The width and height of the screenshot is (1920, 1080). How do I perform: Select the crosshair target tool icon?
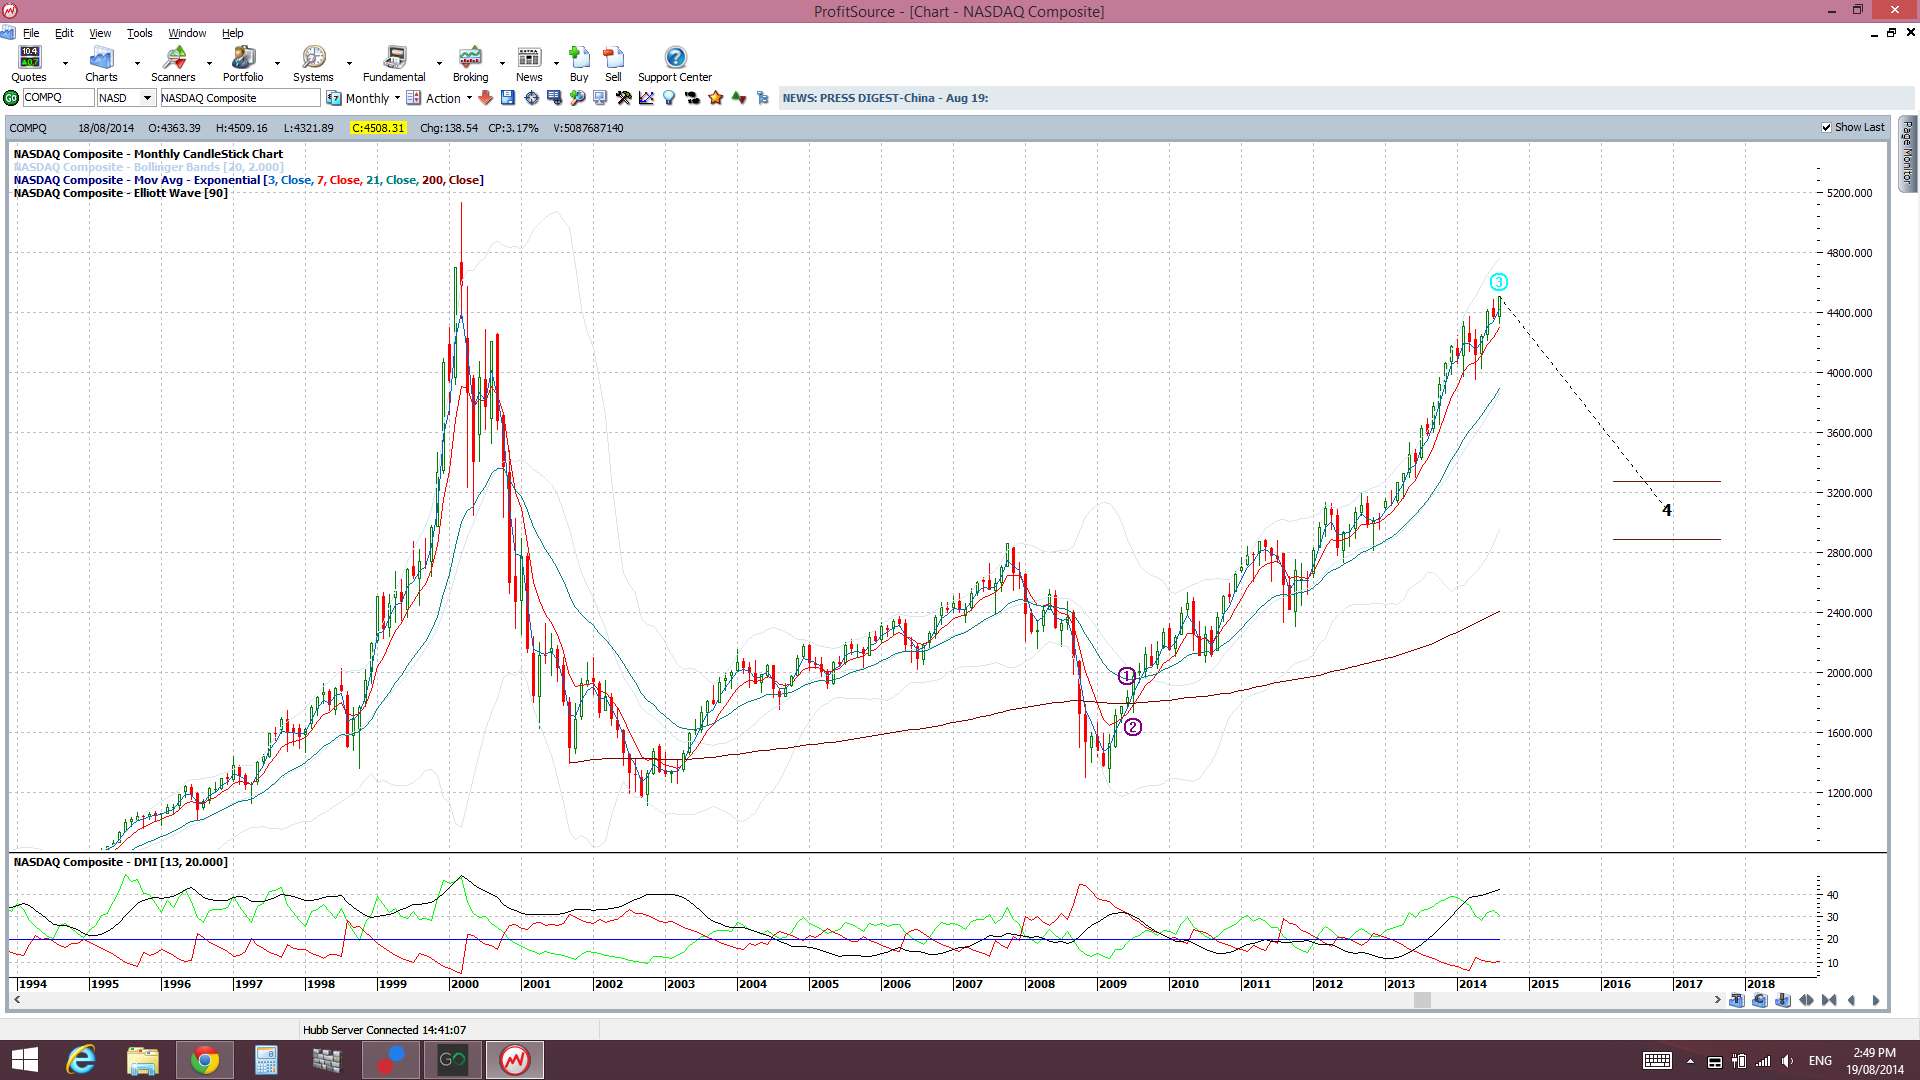point(531,98)
